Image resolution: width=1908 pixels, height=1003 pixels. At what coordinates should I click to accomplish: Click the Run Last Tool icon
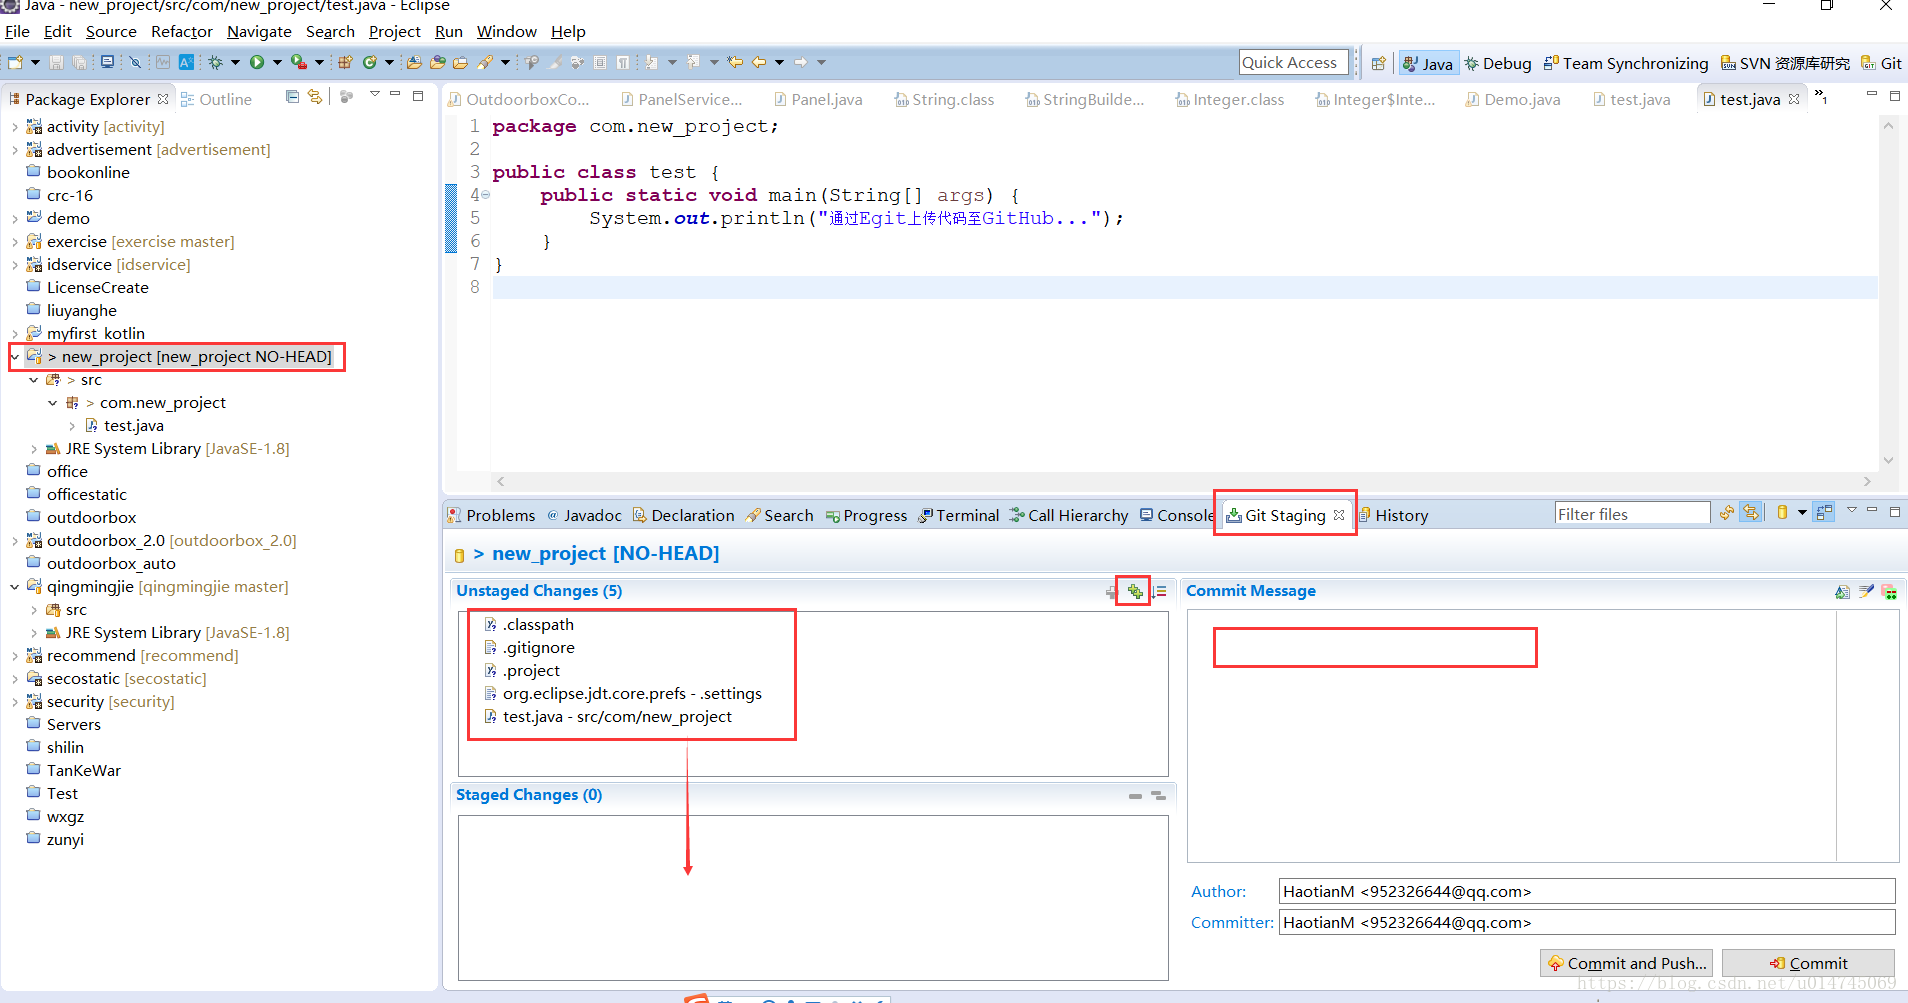pos(299,62)
